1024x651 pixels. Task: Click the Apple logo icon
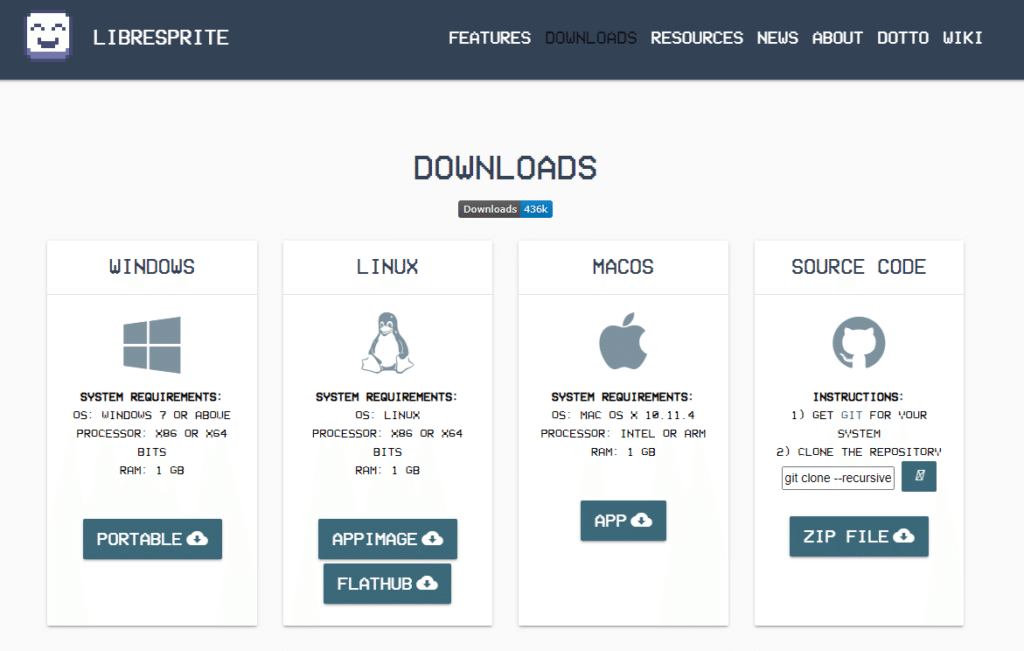click(x=623, y=341)
